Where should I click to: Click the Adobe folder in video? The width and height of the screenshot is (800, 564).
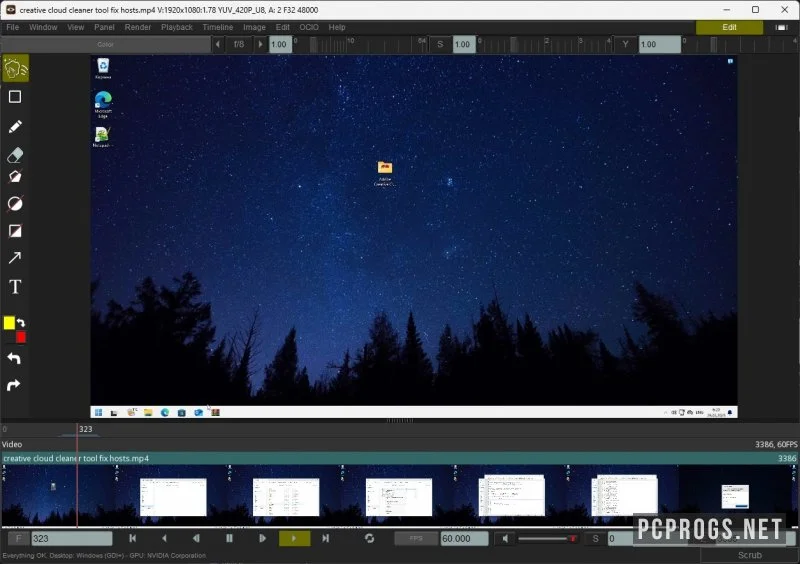tap(385, 174)
